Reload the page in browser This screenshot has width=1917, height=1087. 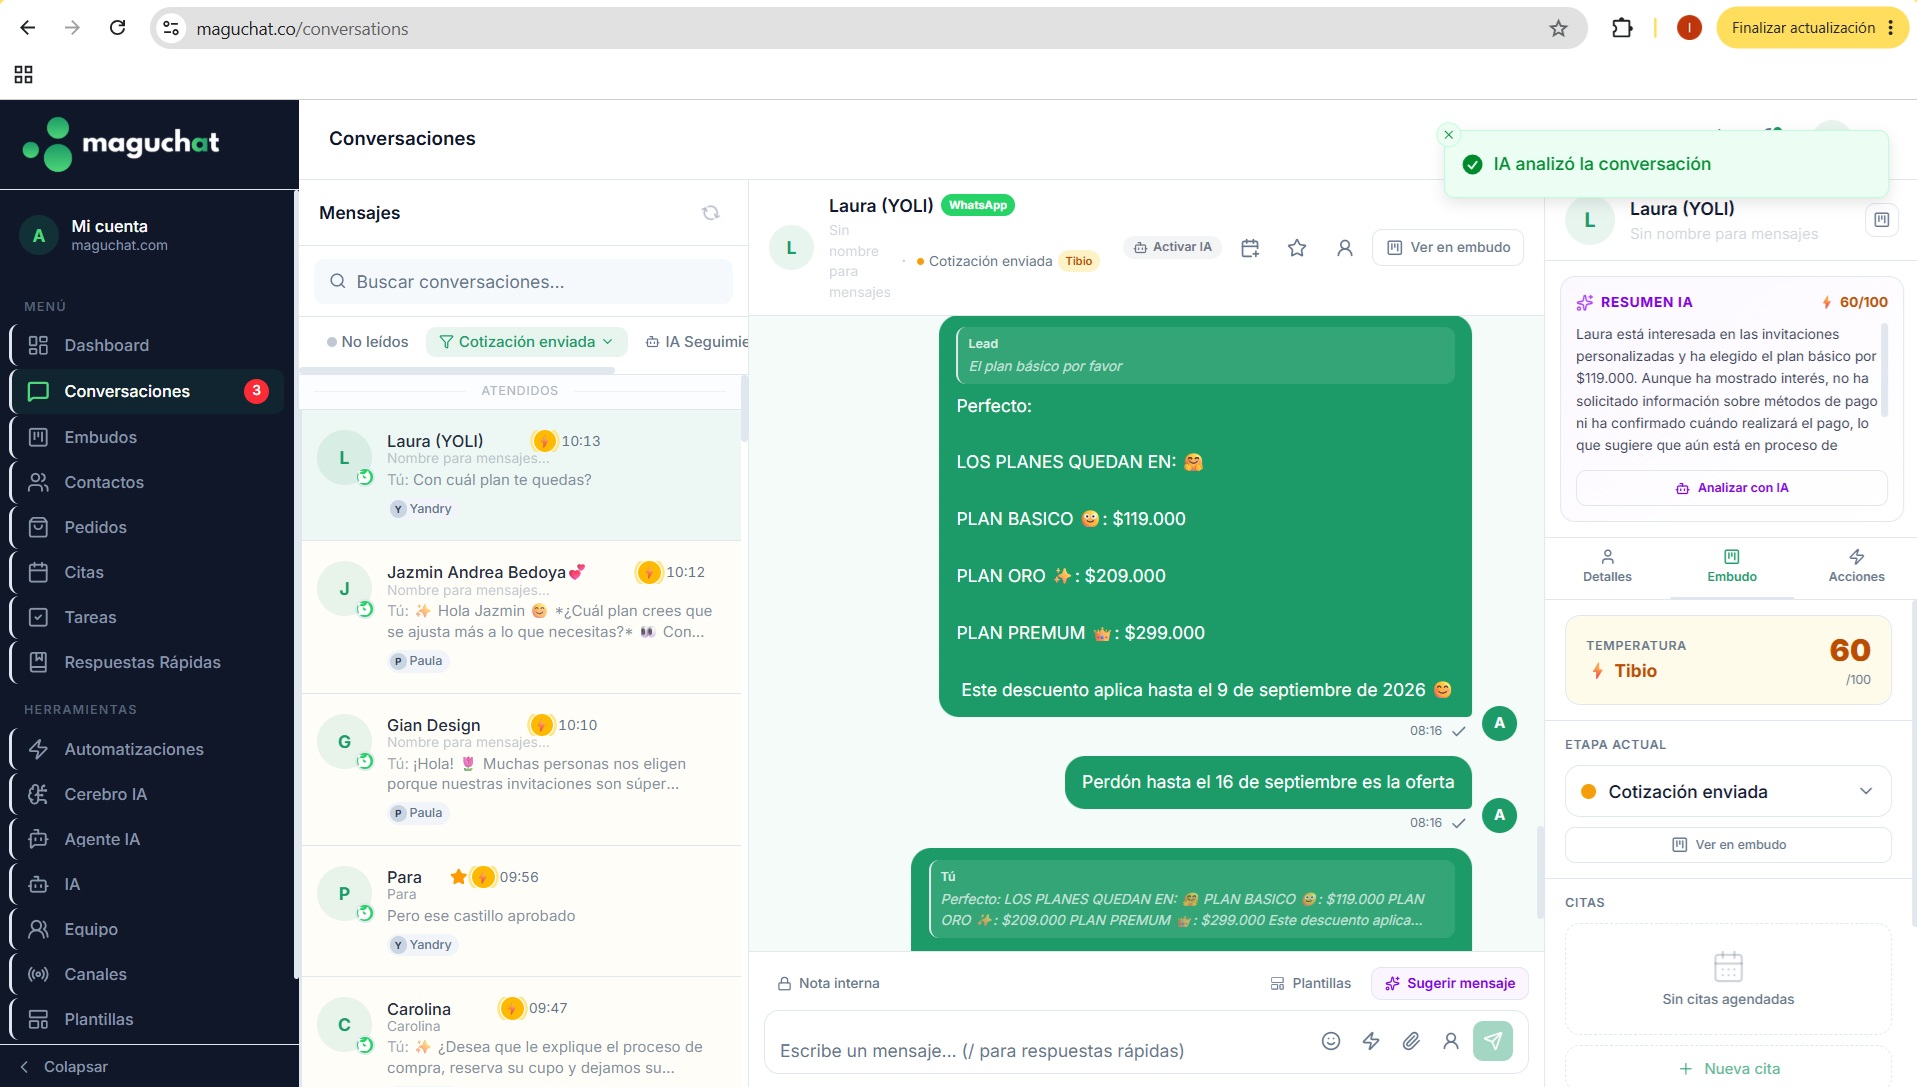117,28
